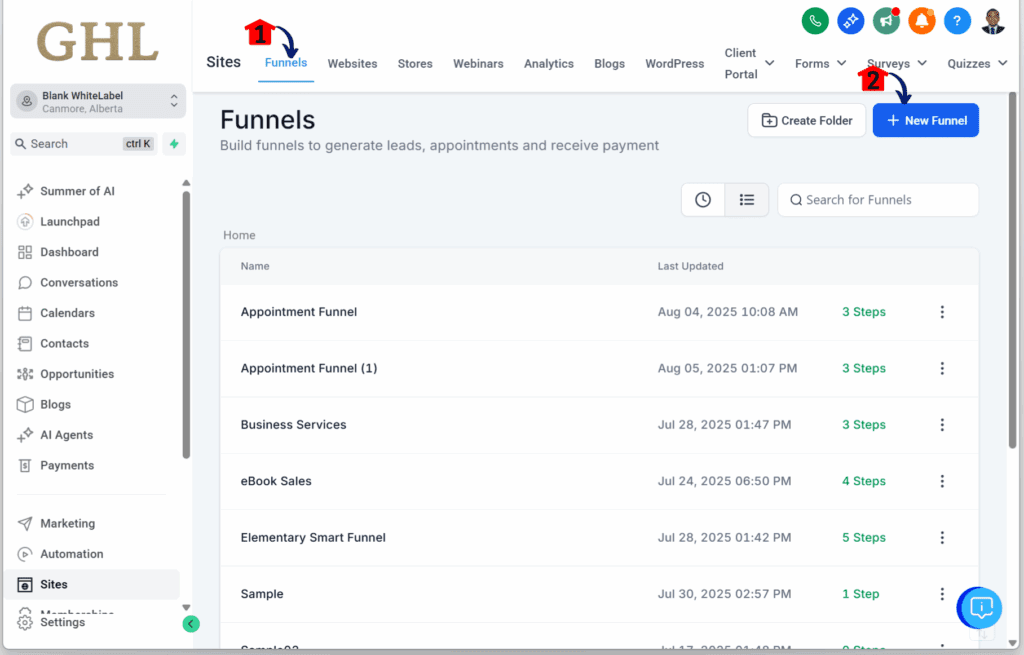The width and height of the screenshot is (1024, 655).
Task: Switch to the Websites tab
Action: click(353, 63)
